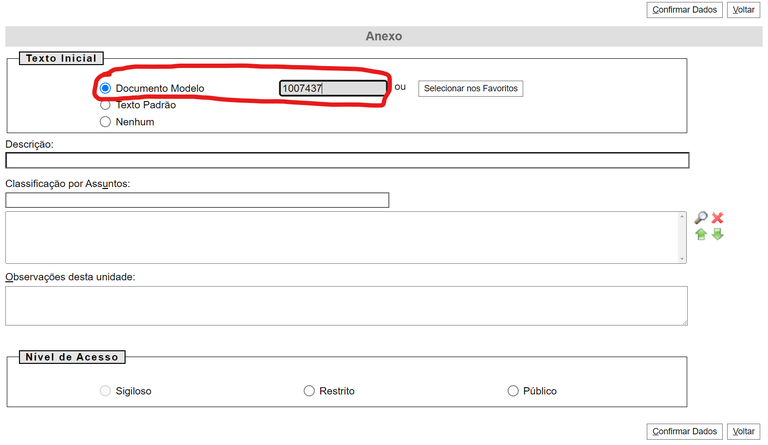
Task: Click the bottom Voltar button
Action: coord(743,431)
